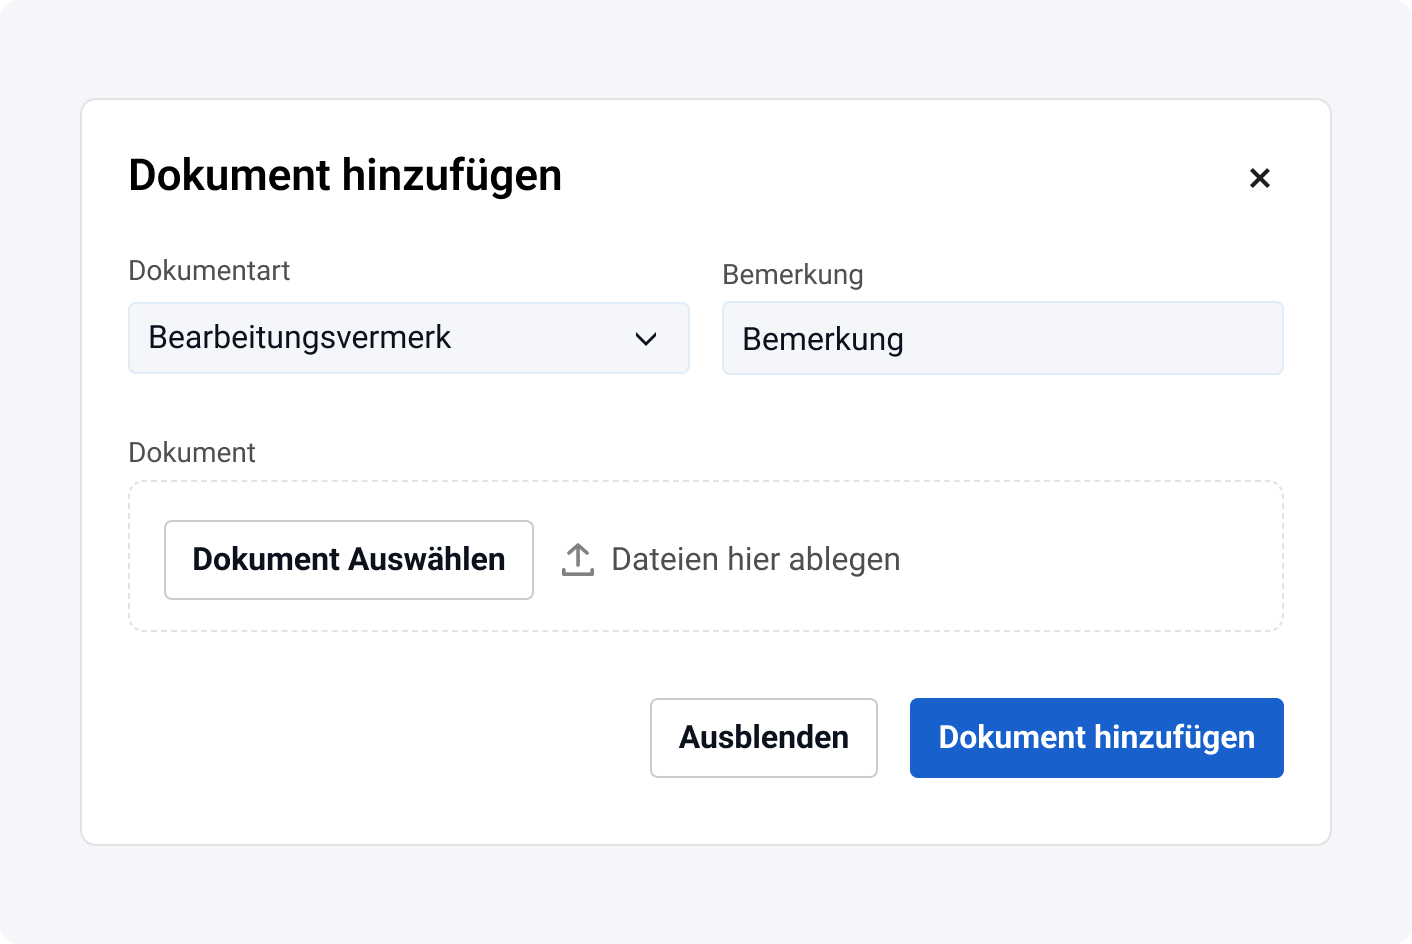Click the Ausblenden button

764,738
